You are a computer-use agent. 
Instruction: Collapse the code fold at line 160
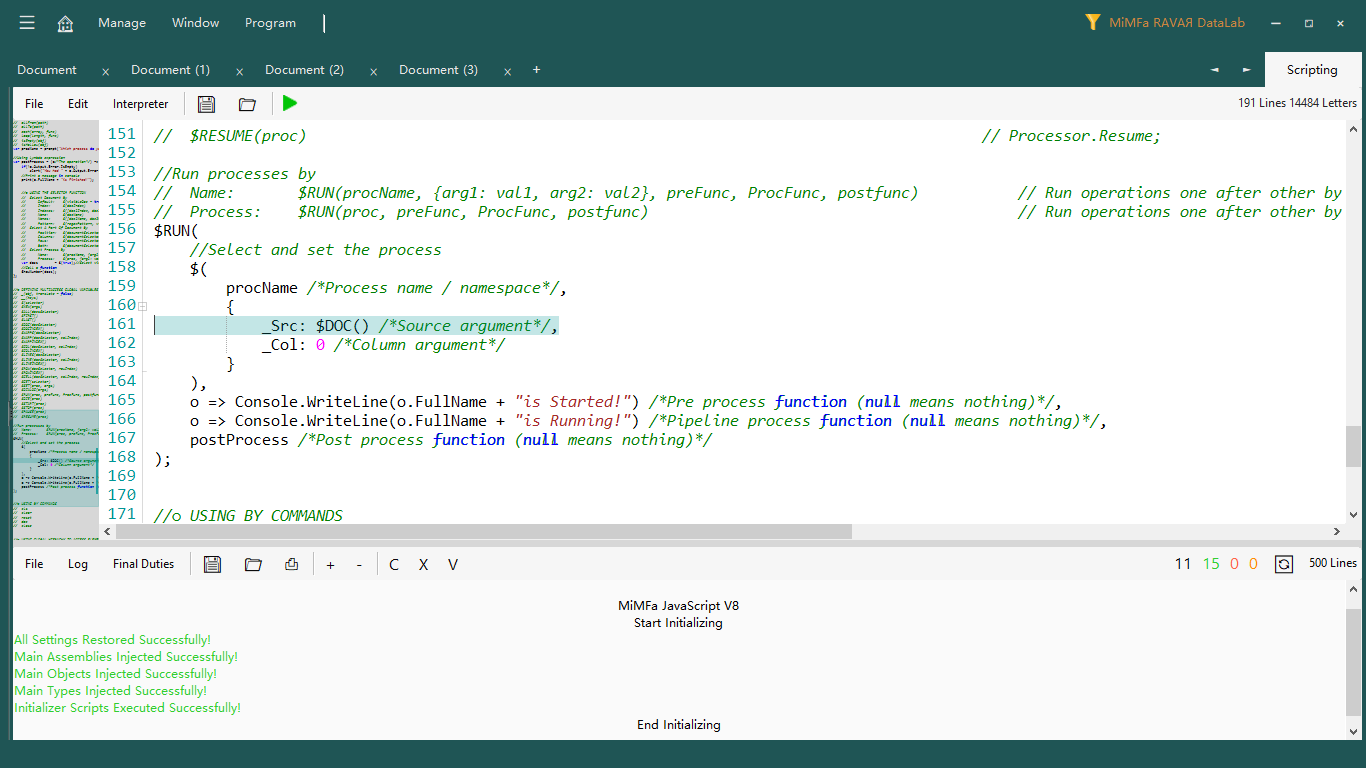point(143,306)
